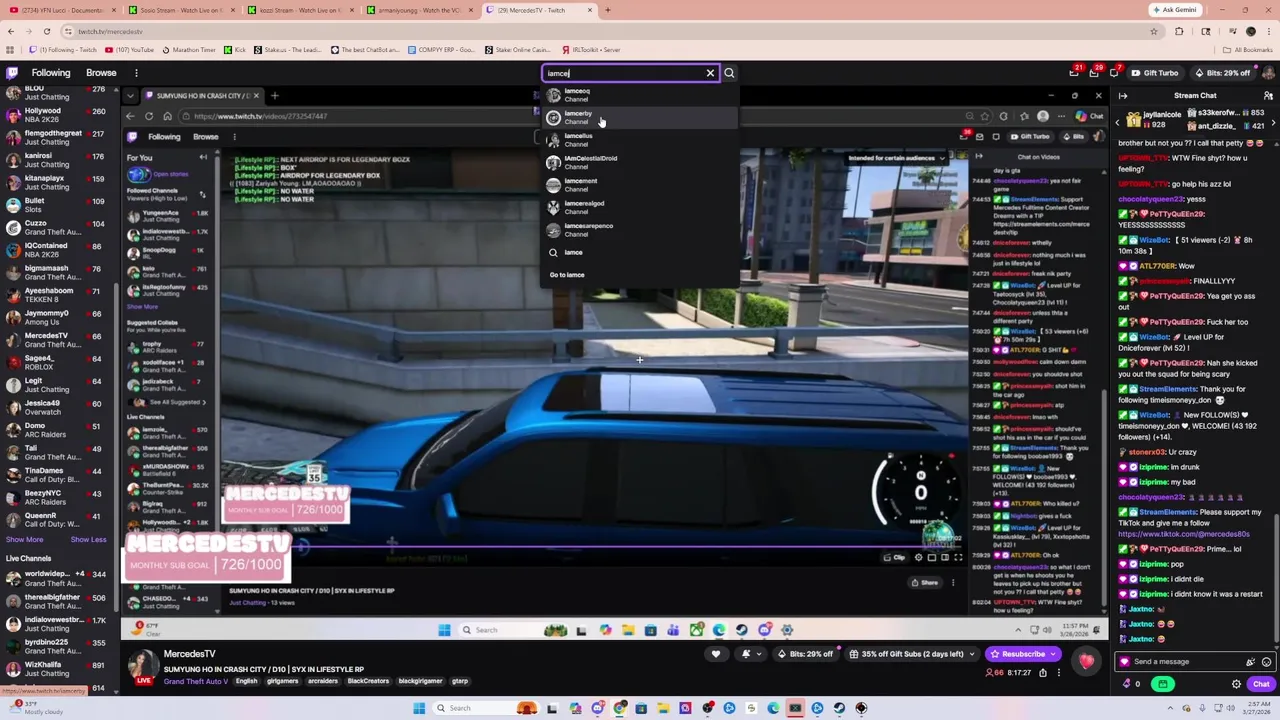Choose the plain iamce search term suggestion
The image size is (1280, 720).
pyautogui.click(x=640, y=252)
